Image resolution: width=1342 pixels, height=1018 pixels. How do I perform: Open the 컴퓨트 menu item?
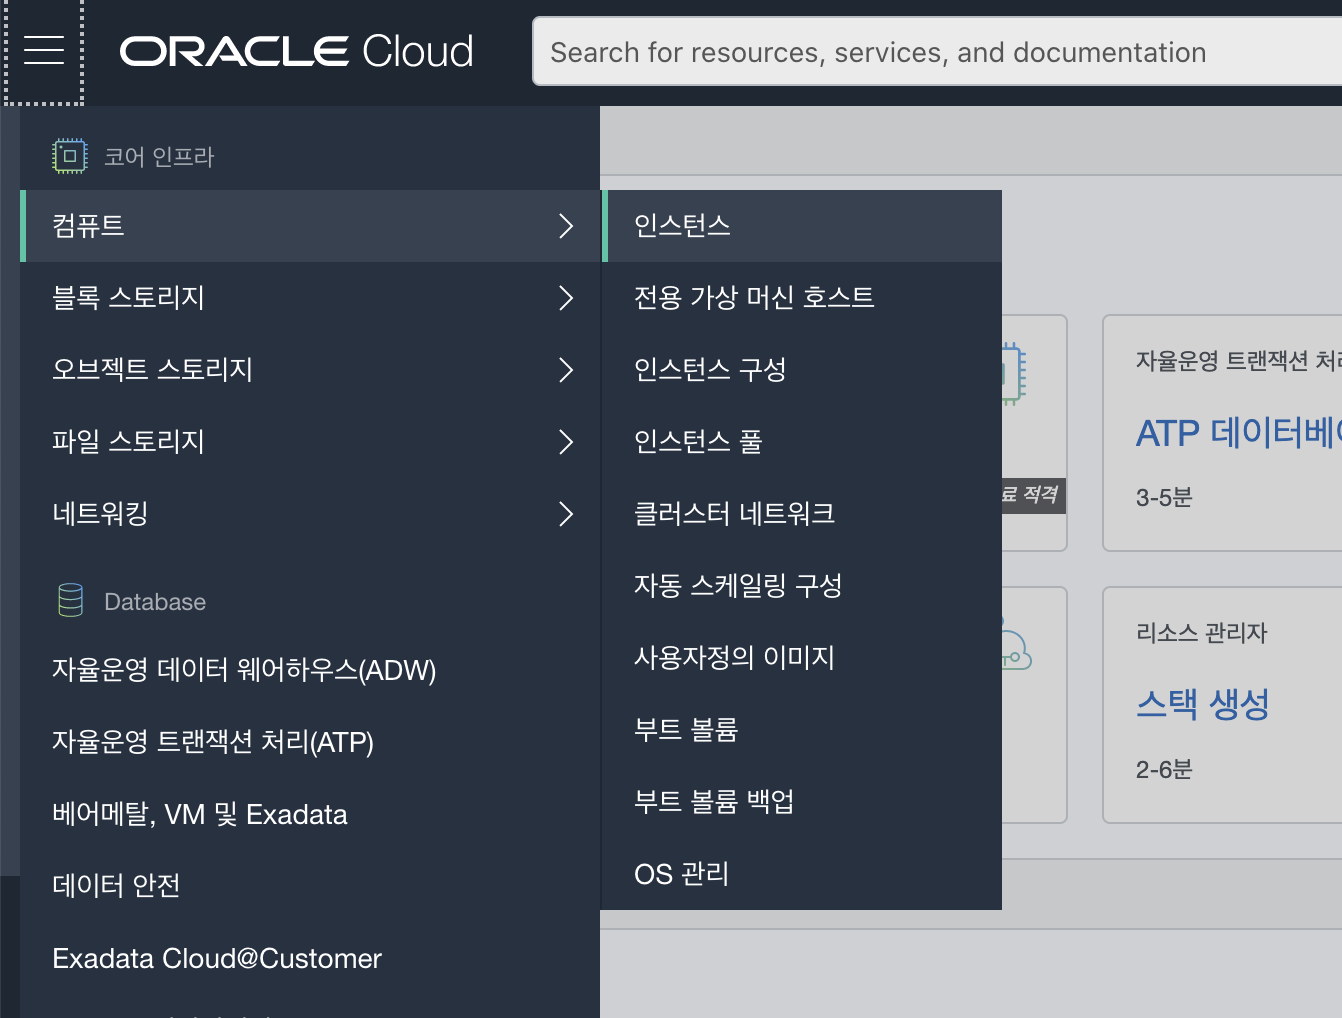(310, 226)
